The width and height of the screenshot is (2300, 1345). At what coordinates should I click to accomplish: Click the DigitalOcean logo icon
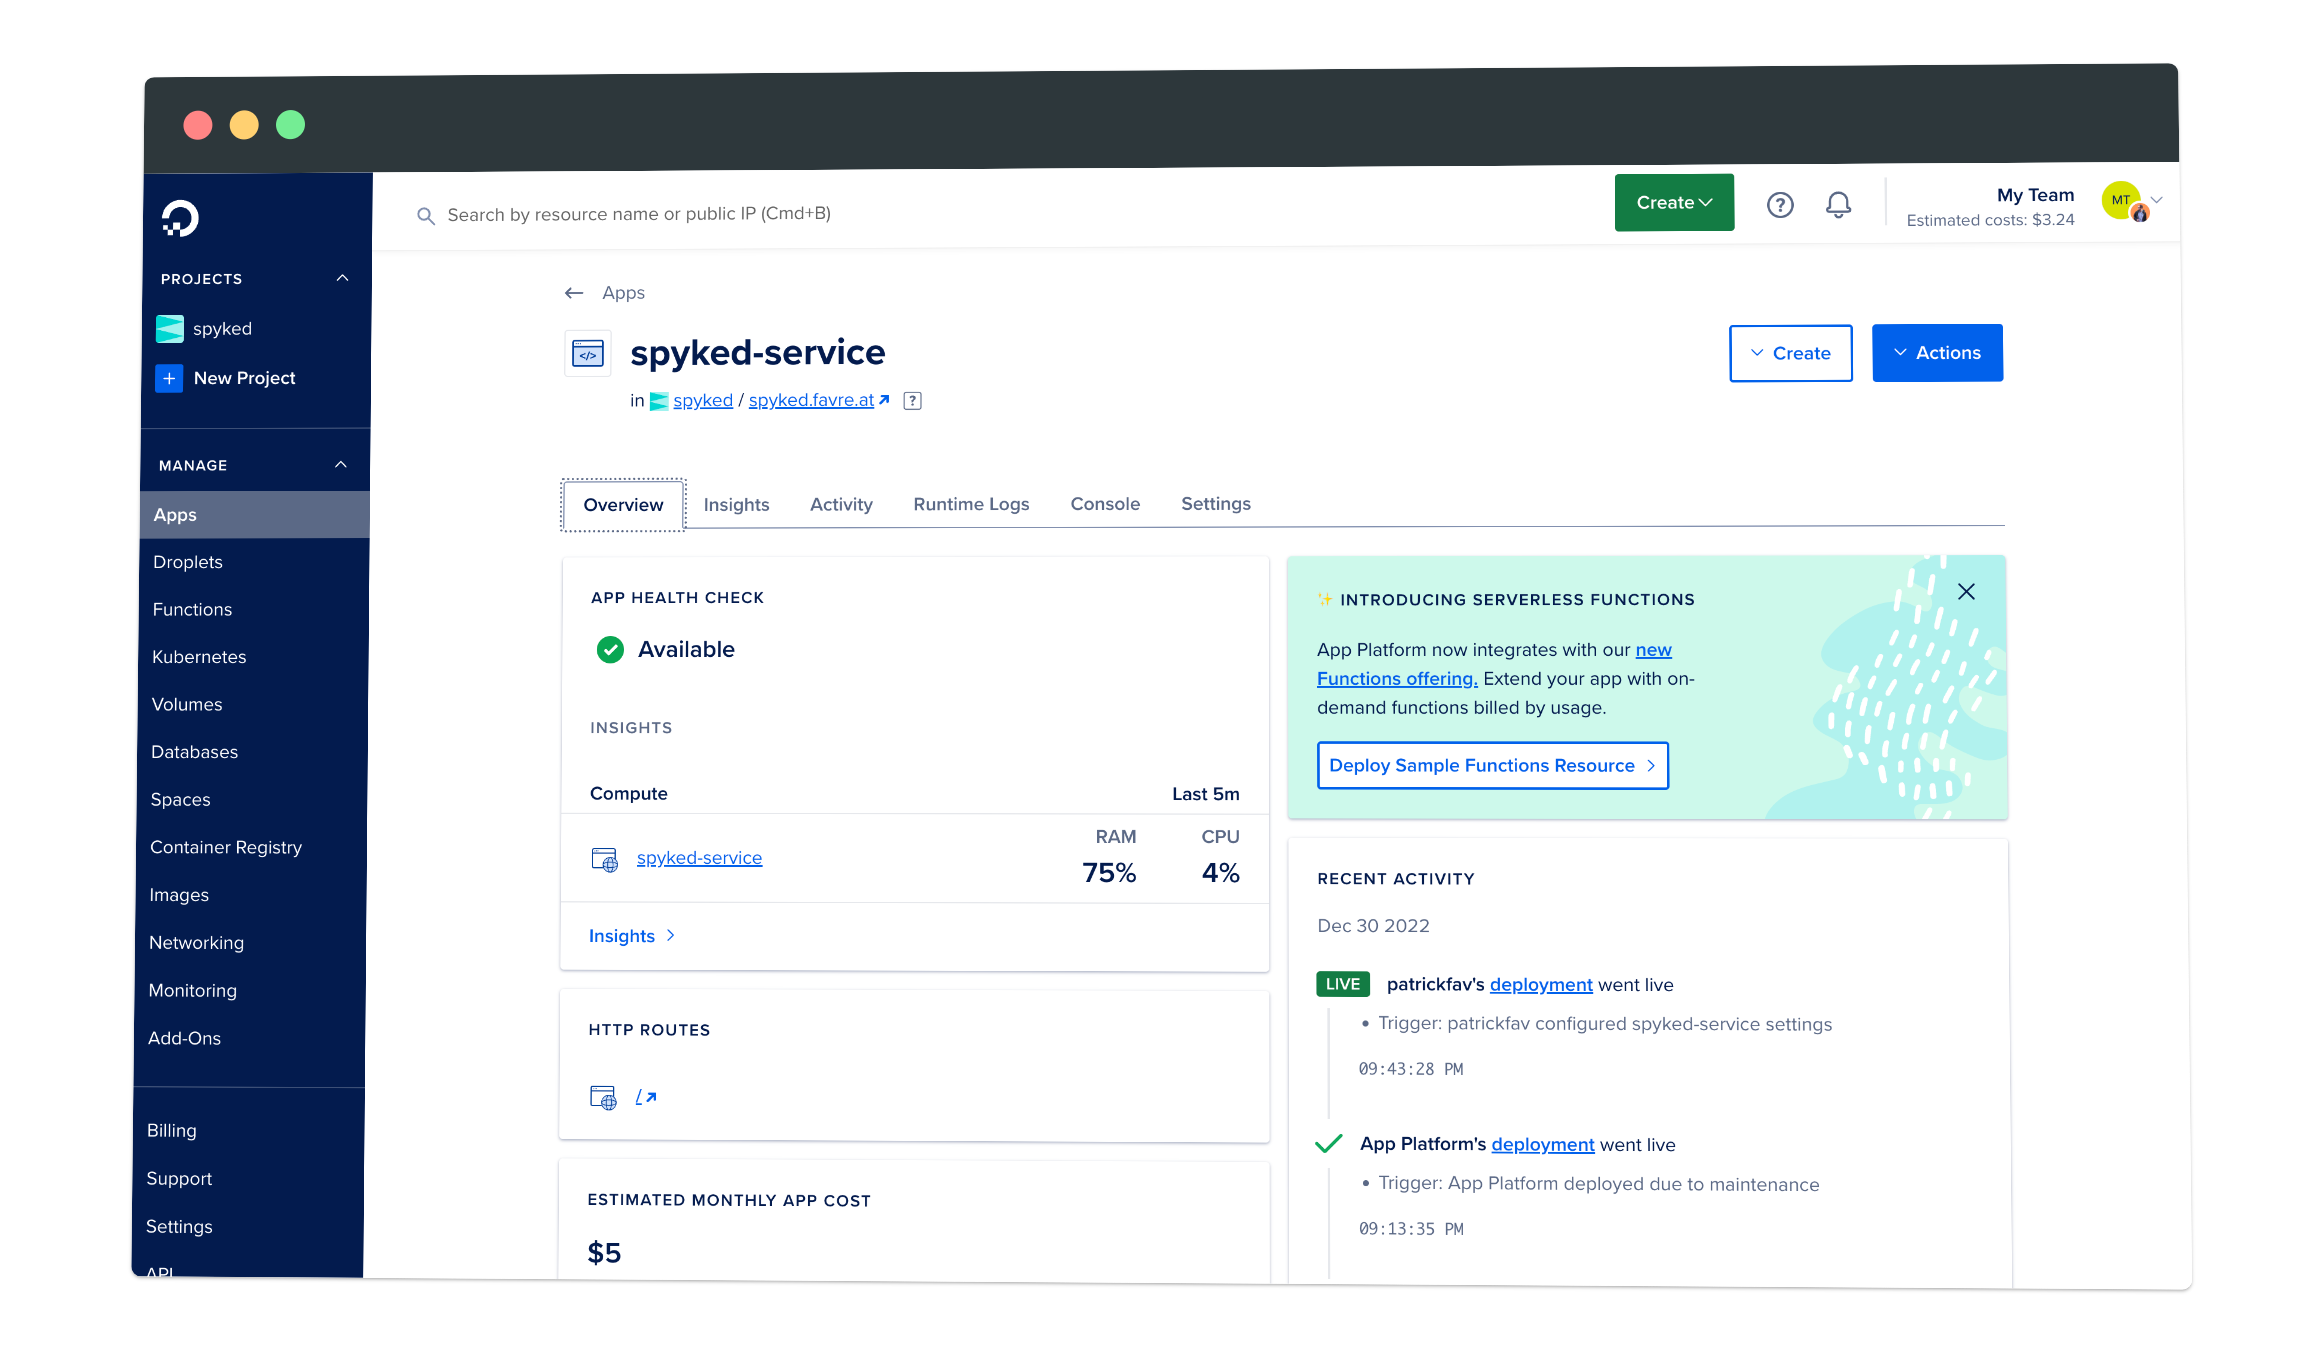[181, 218]
